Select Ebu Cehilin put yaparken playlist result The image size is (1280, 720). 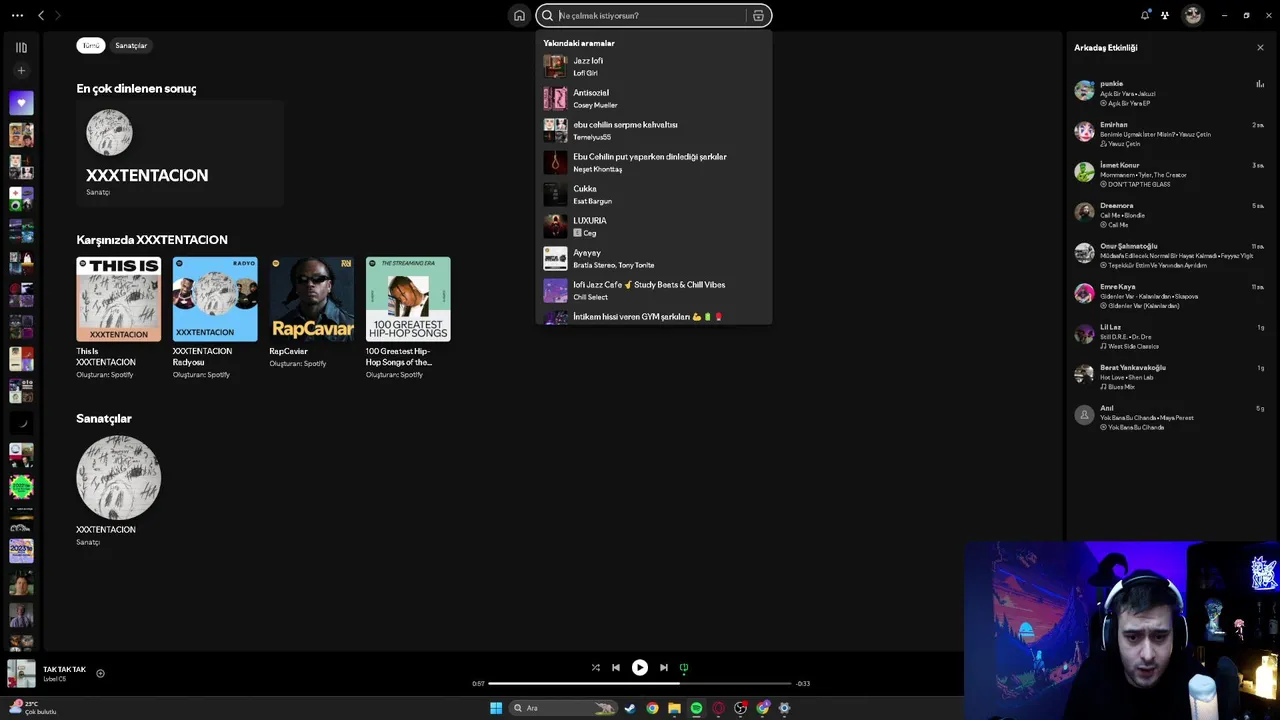tap(653, 162)
